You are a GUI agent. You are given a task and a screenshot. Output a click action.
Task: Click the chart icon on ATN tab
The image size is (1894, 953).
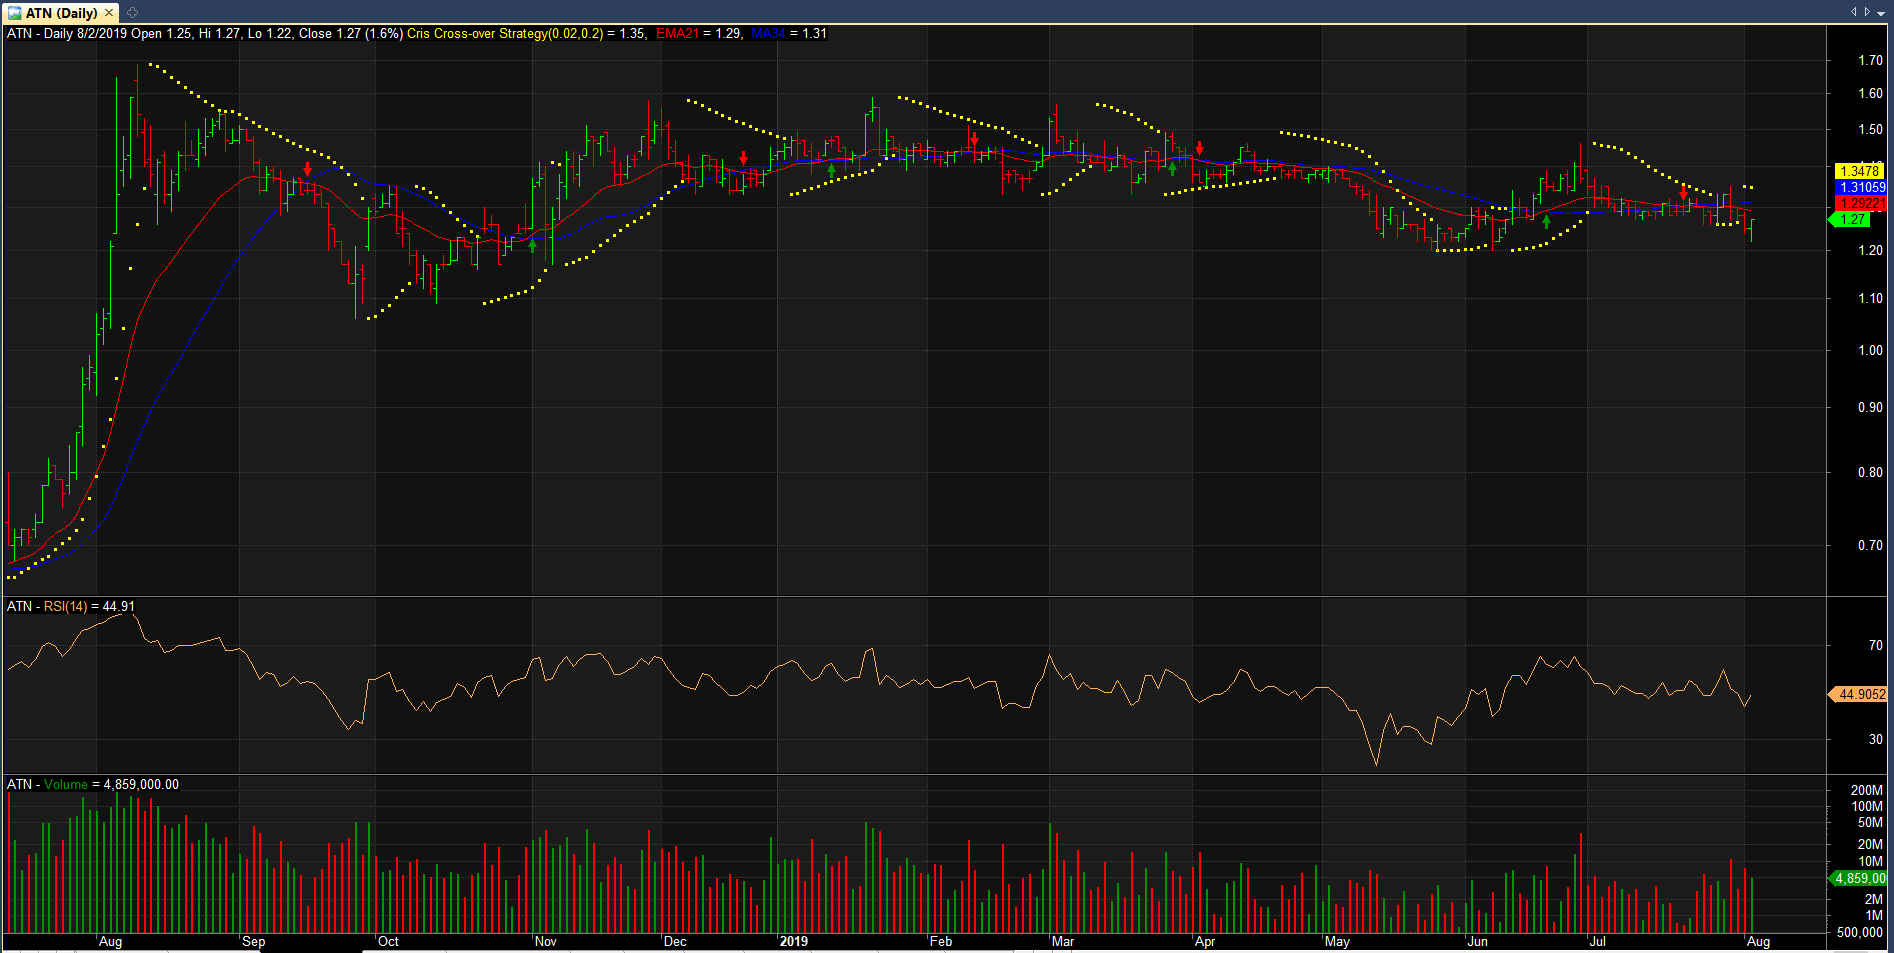point(15,13)
